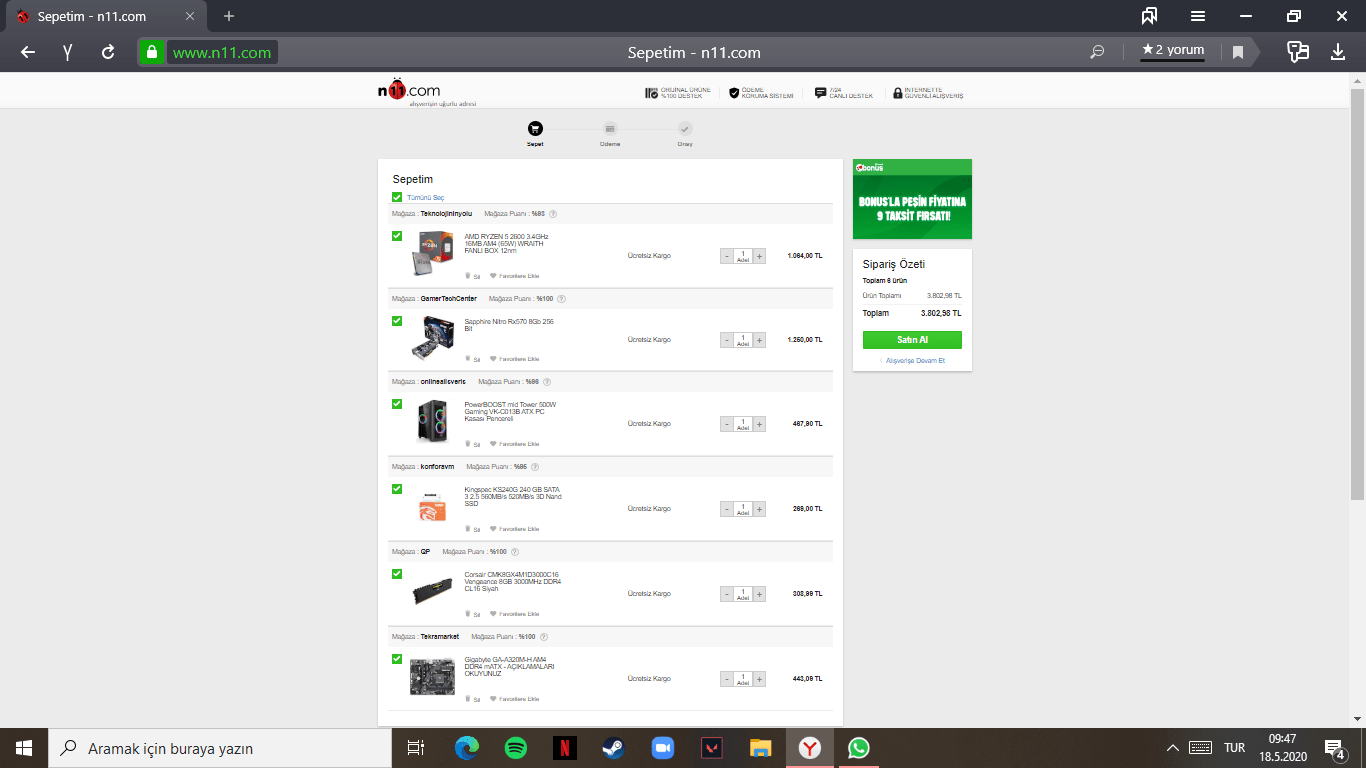Screen dimensions: 1366x768
Task: Increase quantity of Corsair Vengeance RAM
Action: pyautogui.click(x=760, y=594)
